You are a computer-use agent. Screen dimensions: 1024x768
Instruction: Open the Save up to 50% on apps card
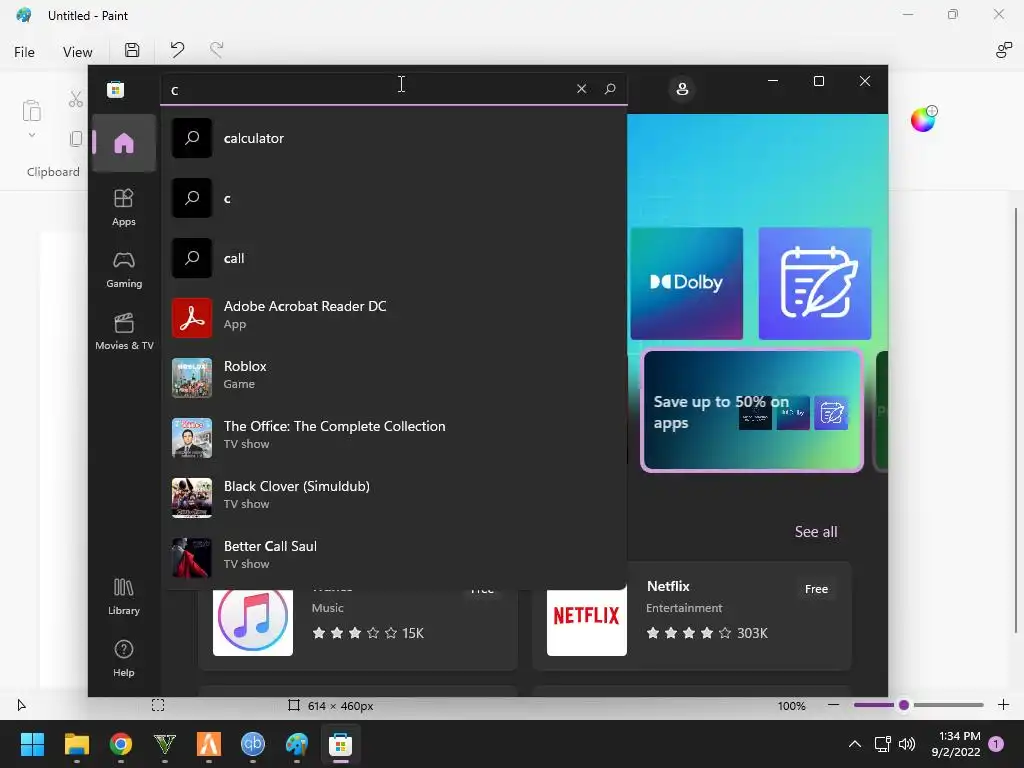click(x=752, y=411)
